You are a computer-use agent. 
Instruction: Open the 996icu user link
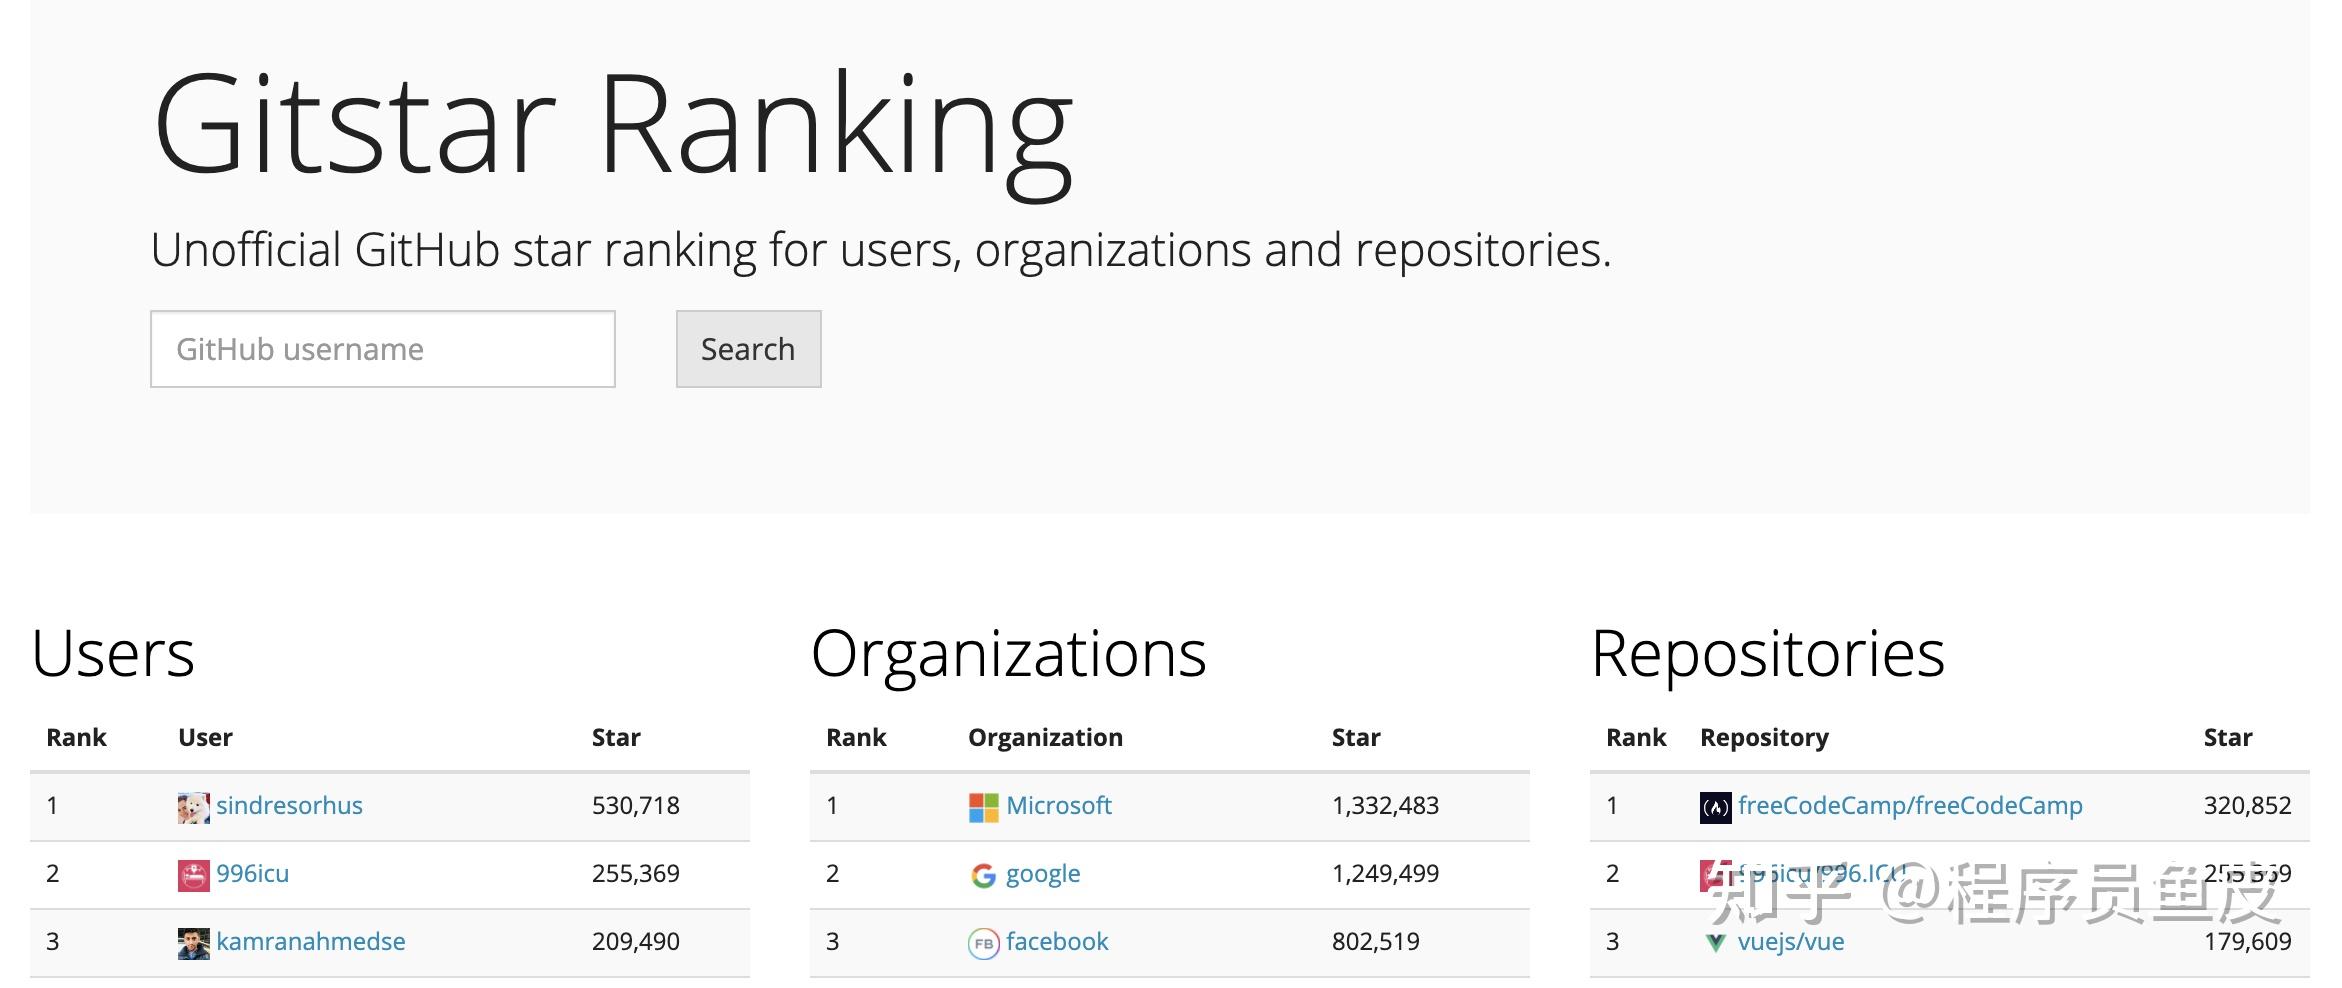(252, 874)
